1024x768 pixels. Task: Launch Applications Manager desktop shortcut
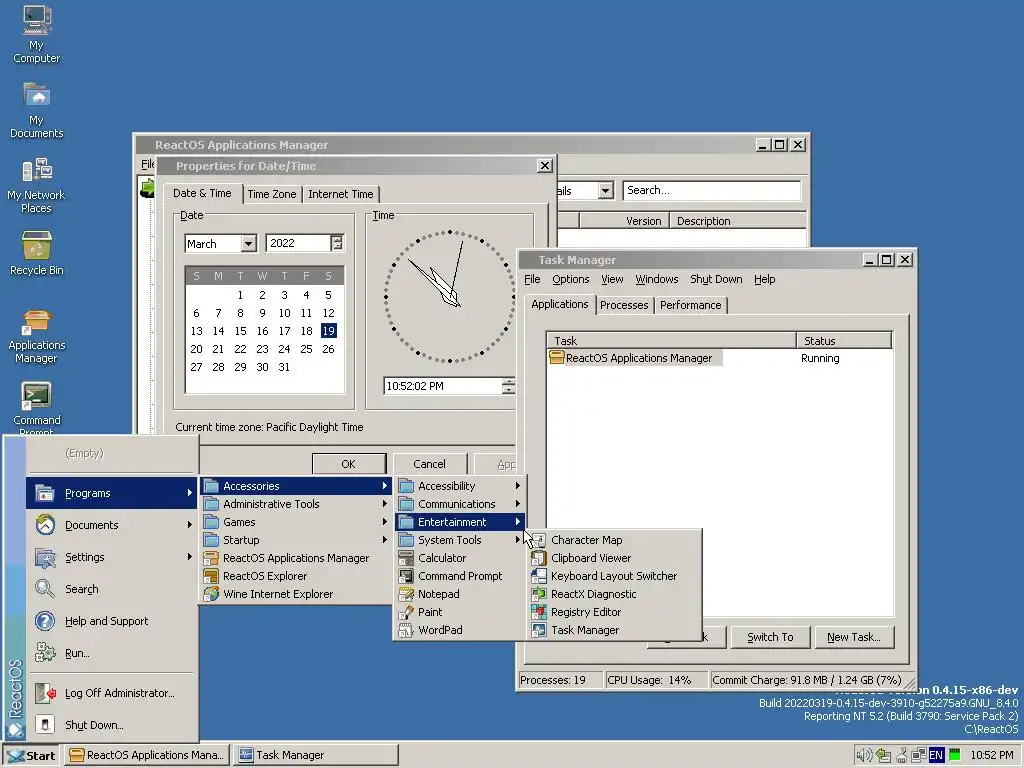click(x=37, y=337)
